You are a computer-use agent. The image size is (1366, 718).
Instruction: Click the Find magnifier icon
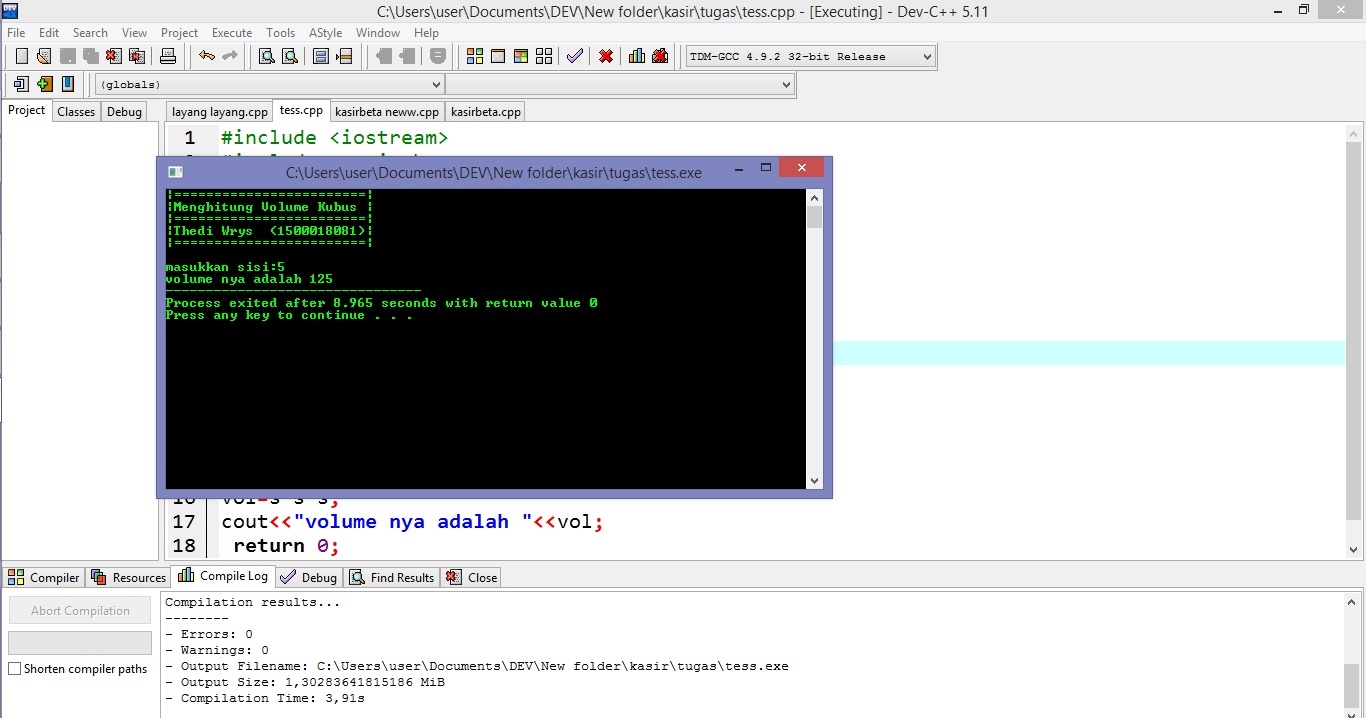point(266,56)
